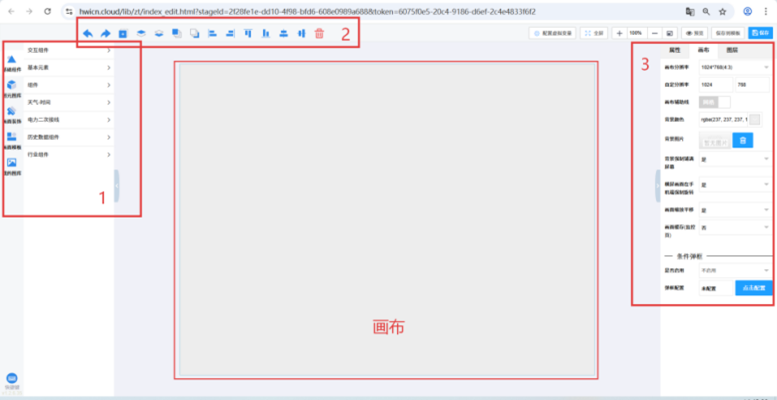
Task: Delete background image with blue trash button
Action: 742,140
